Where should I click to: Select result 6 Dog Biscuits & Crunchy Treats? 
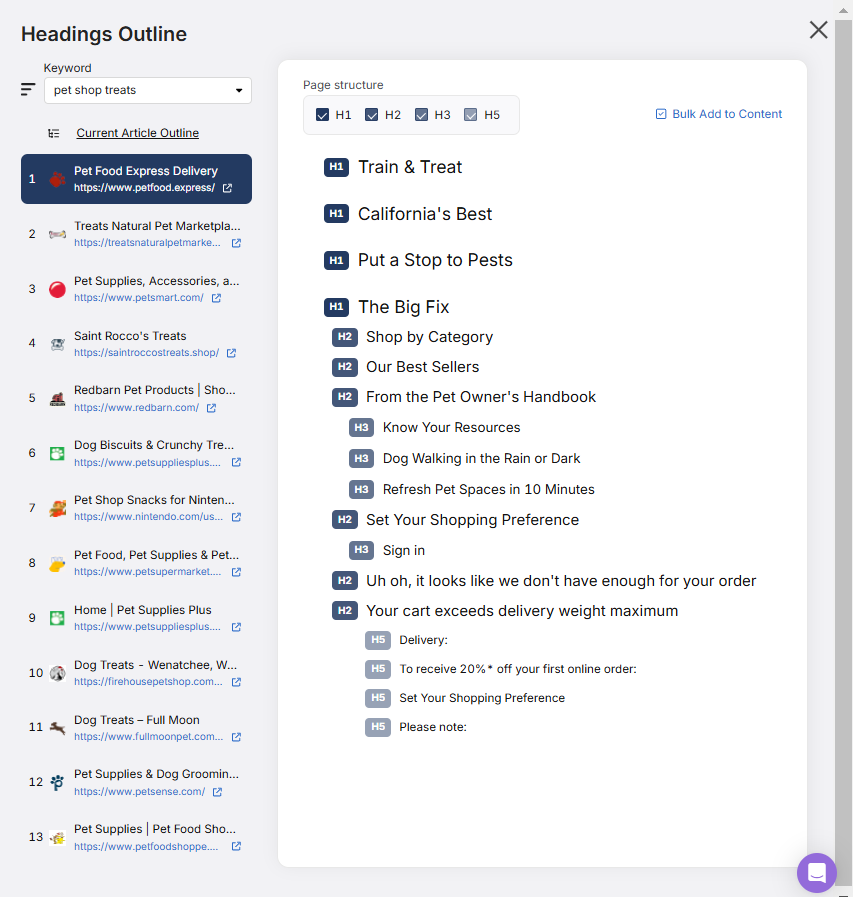(136, 453)
